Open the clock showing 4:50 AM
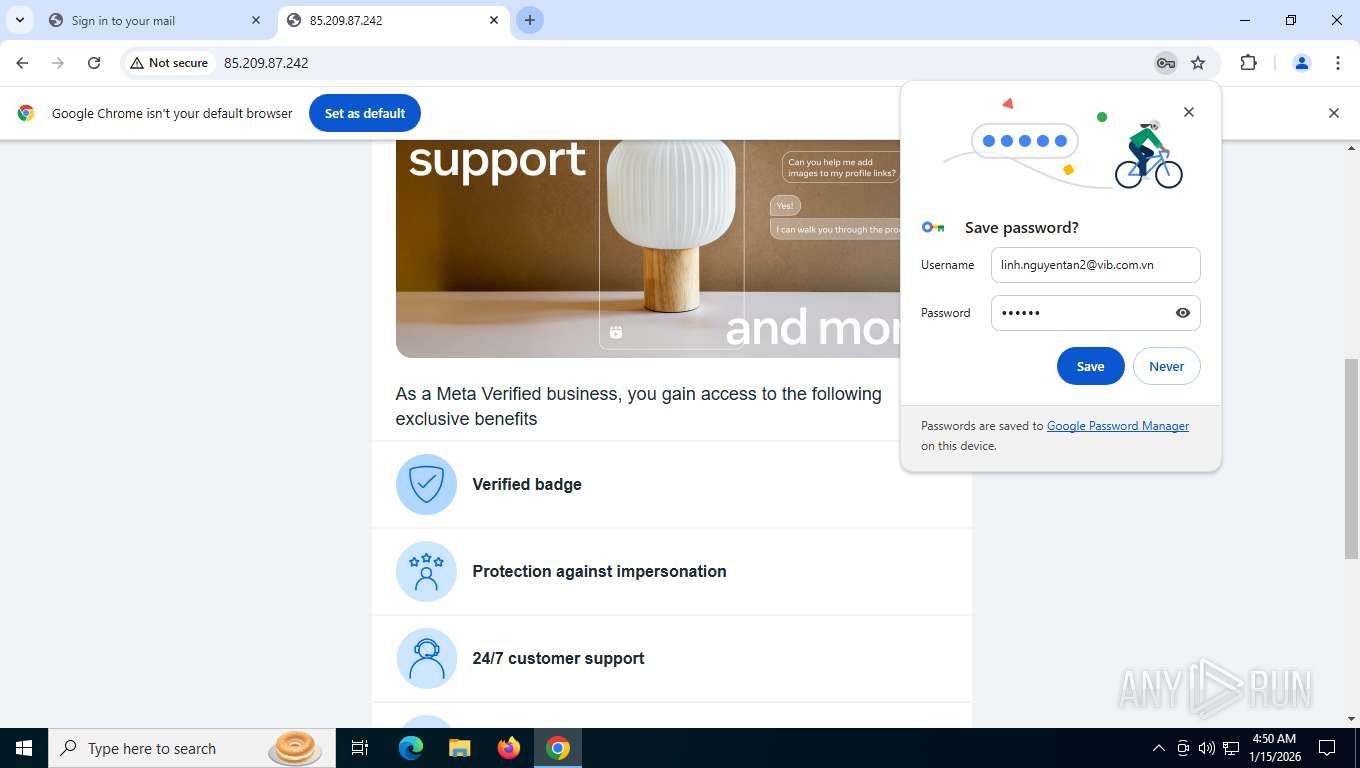1360x768 pixels. click(x=1273, y=748)
